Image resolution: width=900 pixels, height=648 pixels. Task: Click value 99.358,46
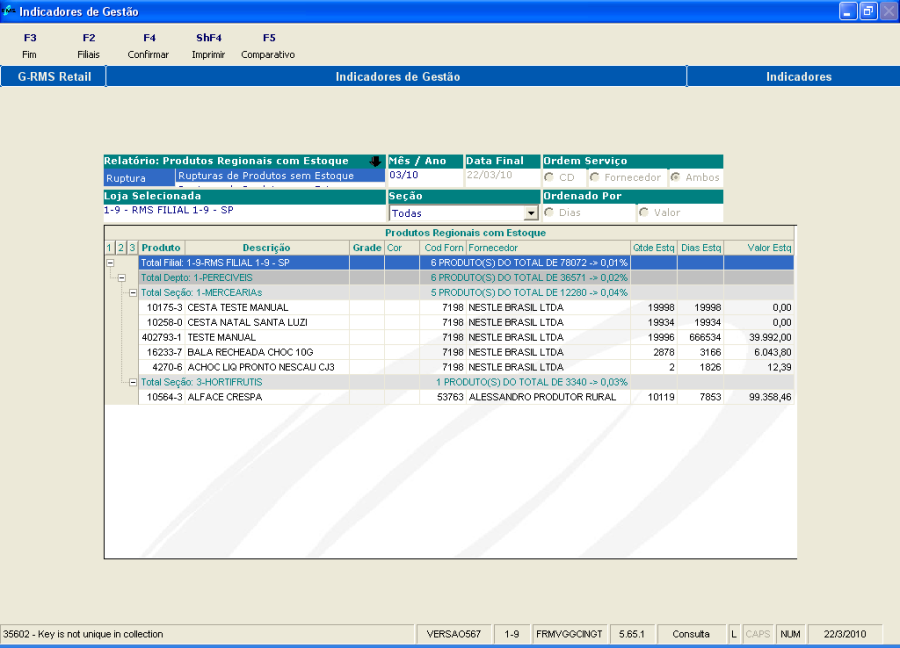(x=770, y=397)
